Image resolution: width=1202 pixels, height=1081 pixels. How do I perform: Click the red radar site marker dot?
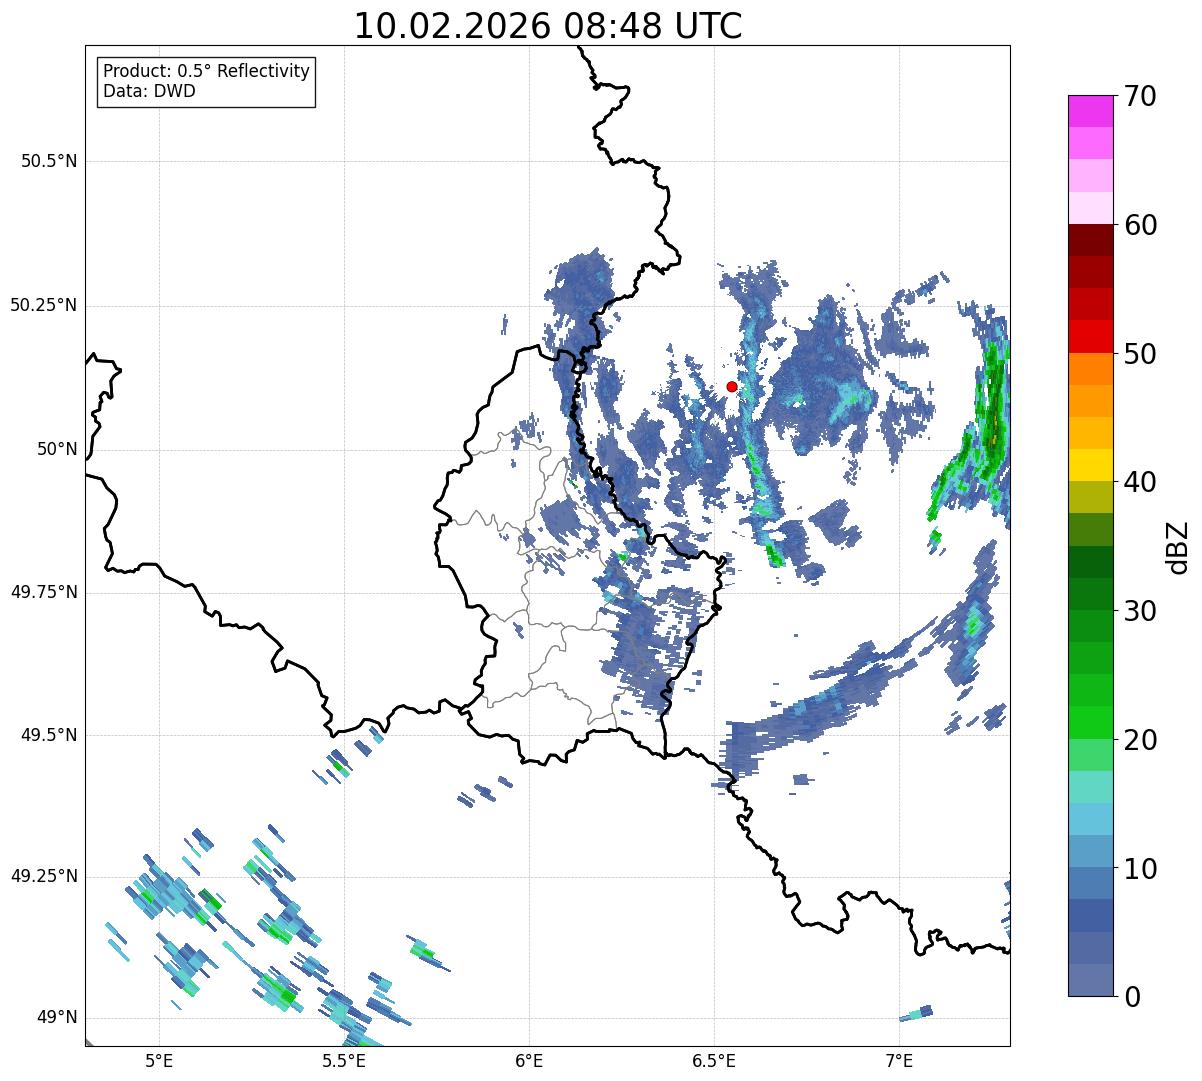click(x=732, y=386)
